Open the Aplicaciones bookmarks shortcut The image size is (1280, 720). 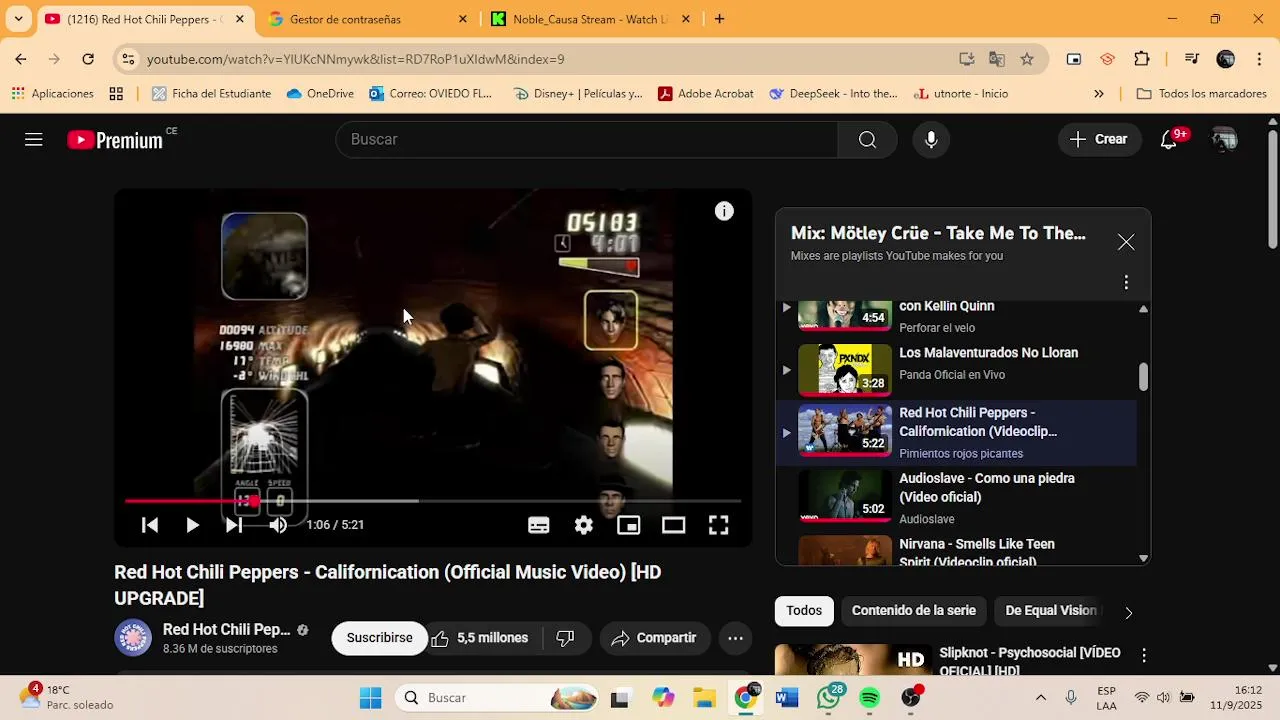[52, 94]
